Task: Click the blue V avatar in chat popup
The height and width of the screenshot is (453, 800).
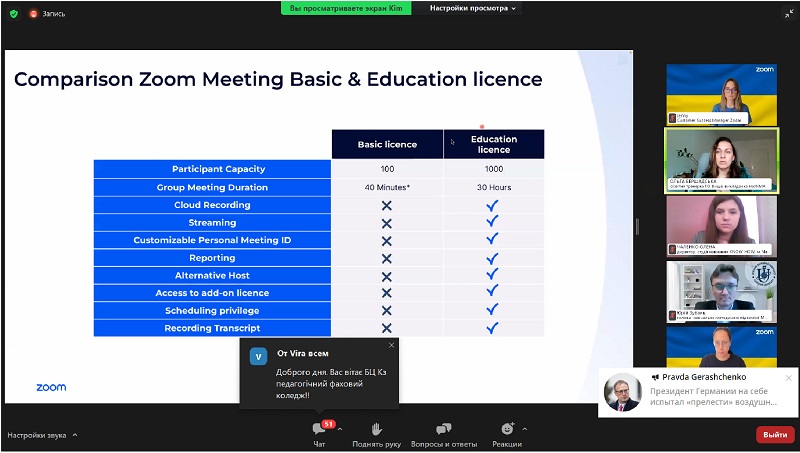Action: [x=258, y=357]
